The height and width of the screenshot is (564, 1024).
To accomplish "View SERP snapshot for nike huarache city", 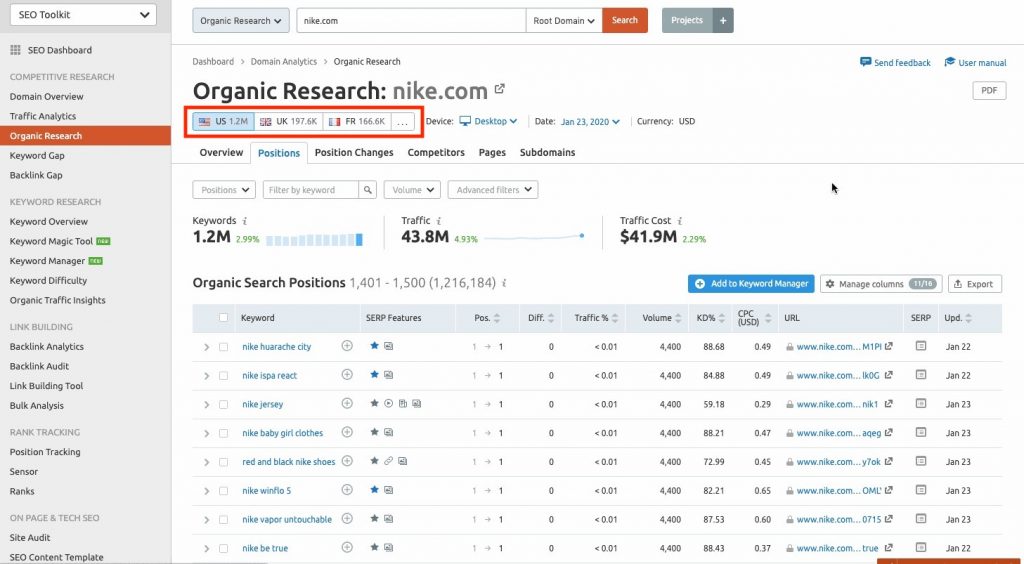I will [x=921, y=346].
